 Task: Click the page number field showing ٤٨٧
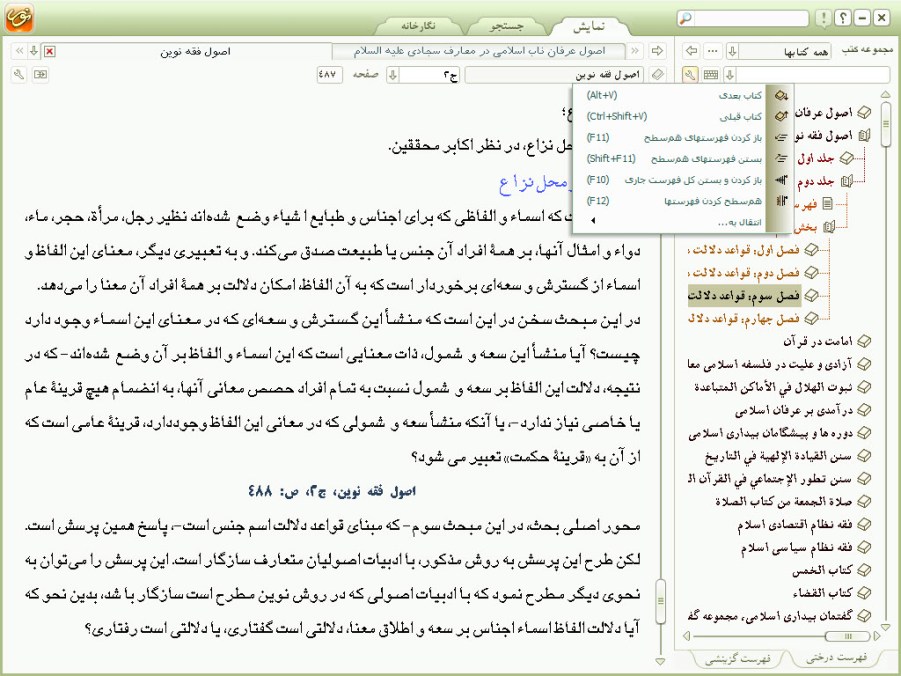(329, 75)
